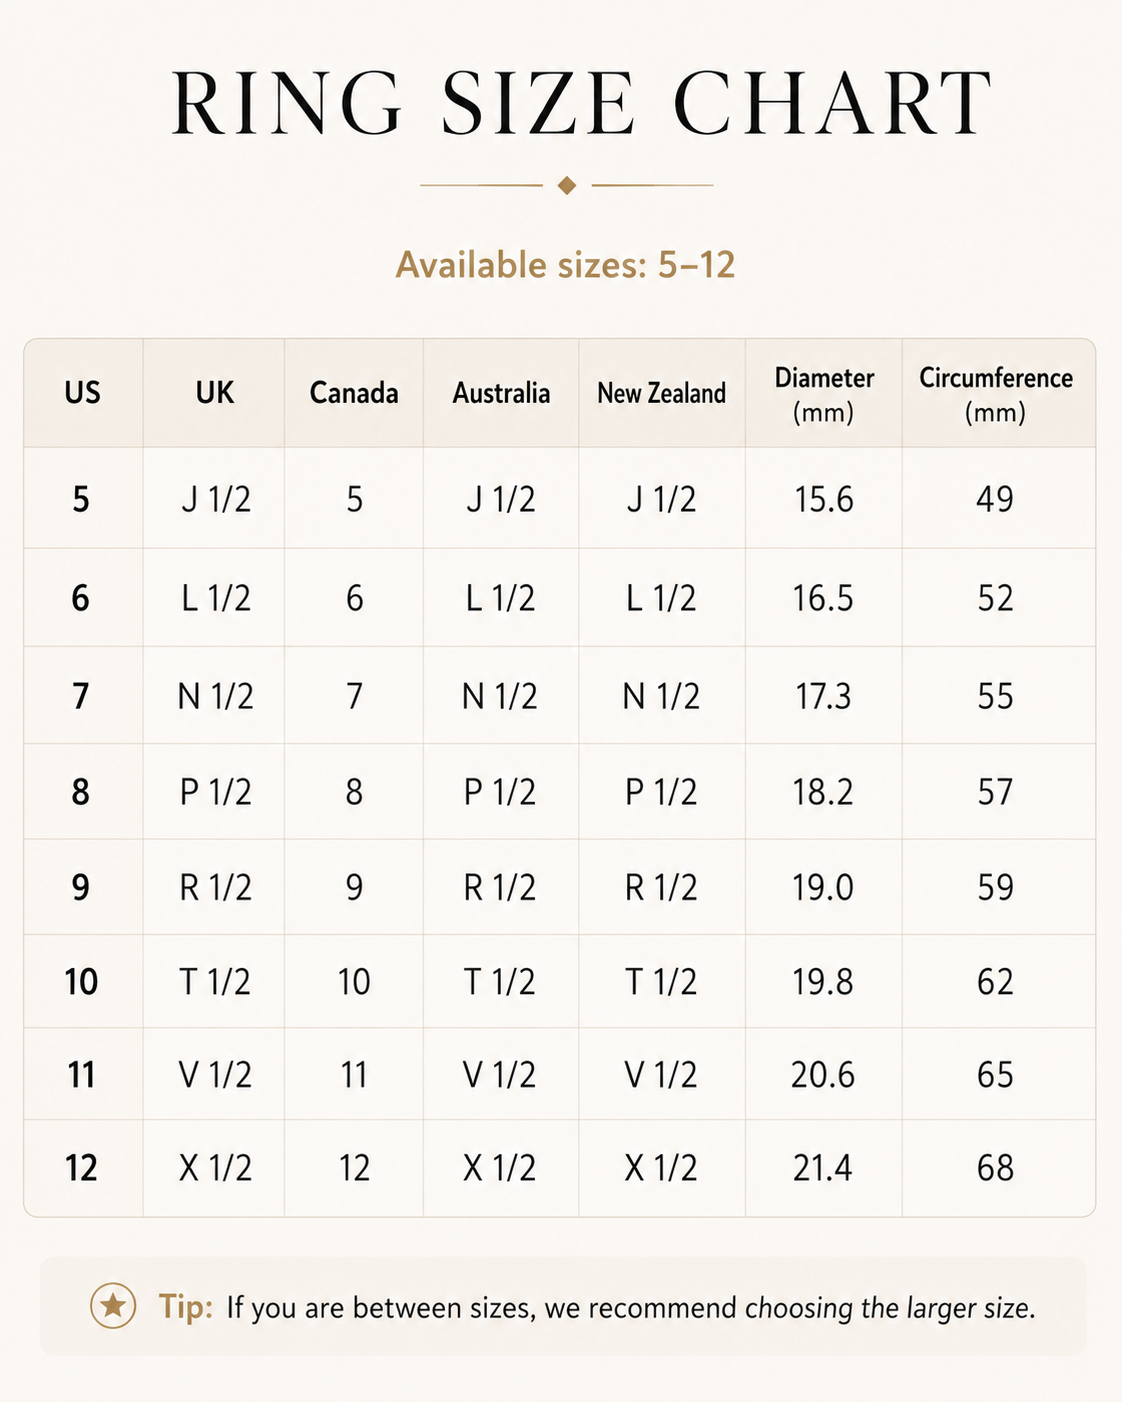Select the New Zealand column header
Image resolution: width=1122 pixels, height=1402 pixels.
662,393
